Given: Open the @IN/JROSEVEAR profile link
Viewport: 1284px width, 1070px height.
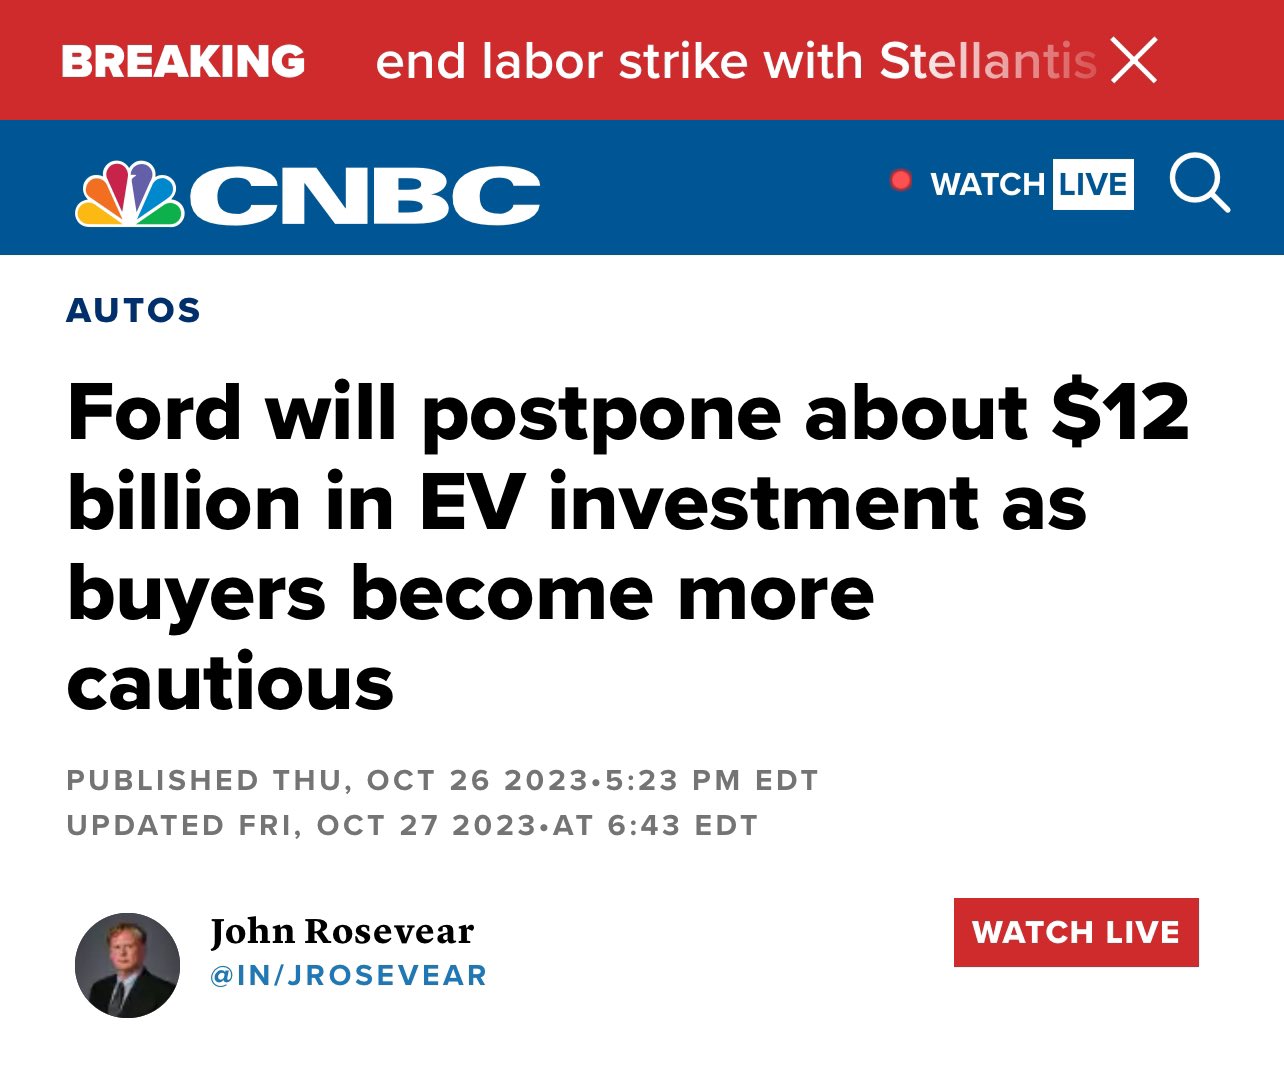Looking at the screenshot, I should click(x=348, y=975).
